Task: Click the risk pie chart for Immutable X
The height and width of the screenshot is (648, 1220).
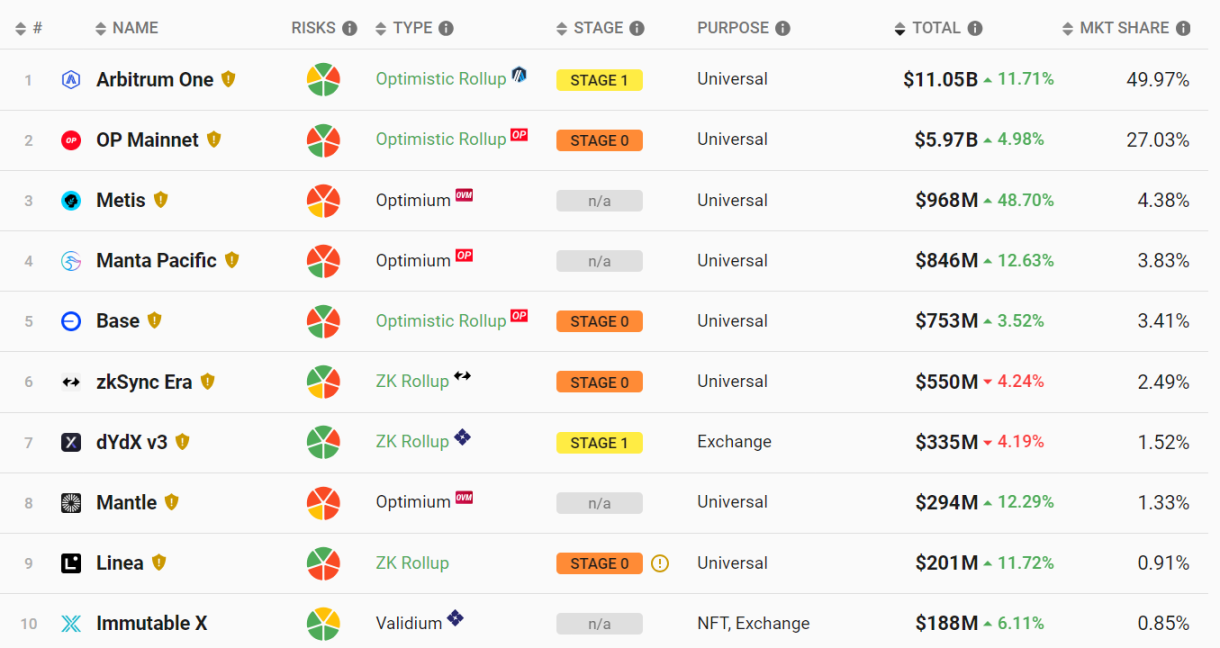Action: click(x=323, y=623)
